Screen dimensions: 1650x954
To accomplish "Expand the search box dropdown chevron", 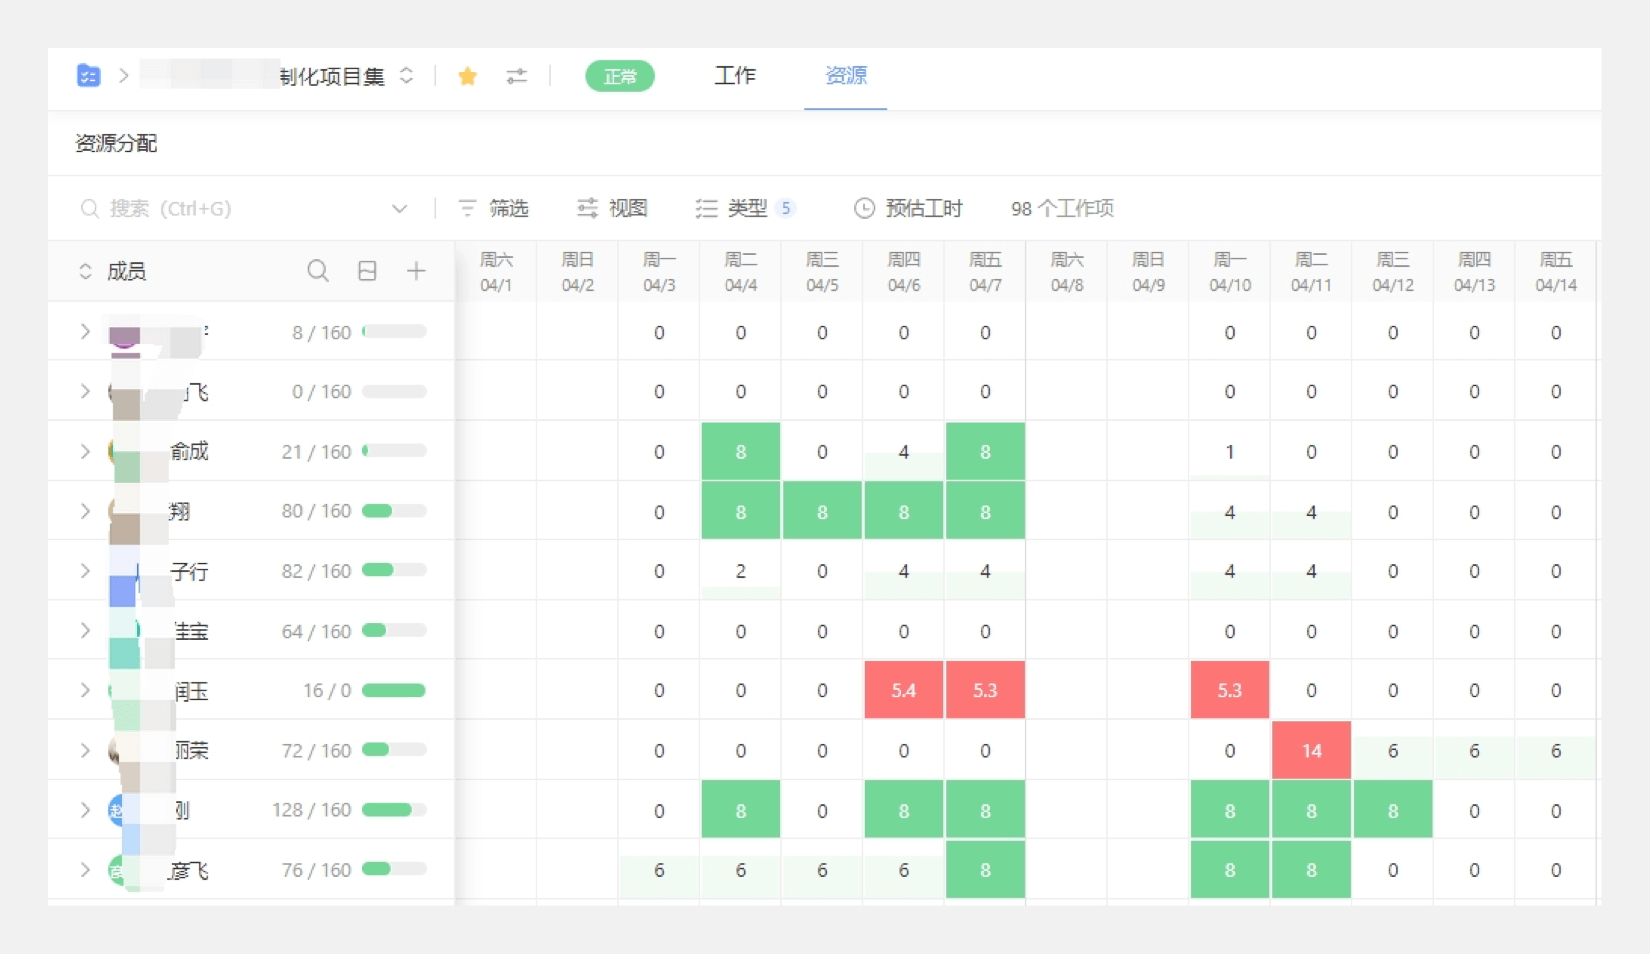I will [399, 208].
